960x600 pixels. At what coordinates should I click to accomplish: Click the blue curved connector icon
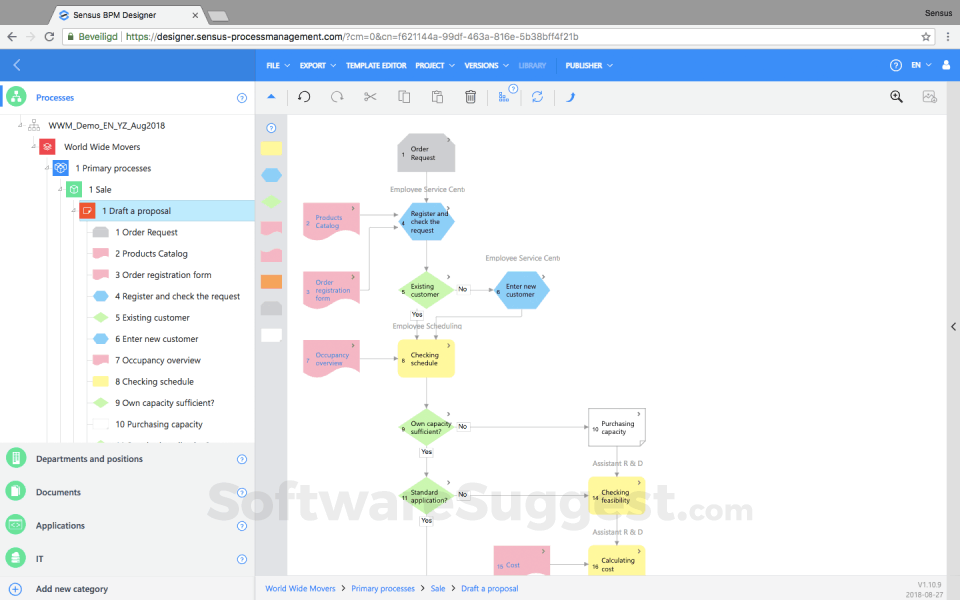tap(571, 97)
